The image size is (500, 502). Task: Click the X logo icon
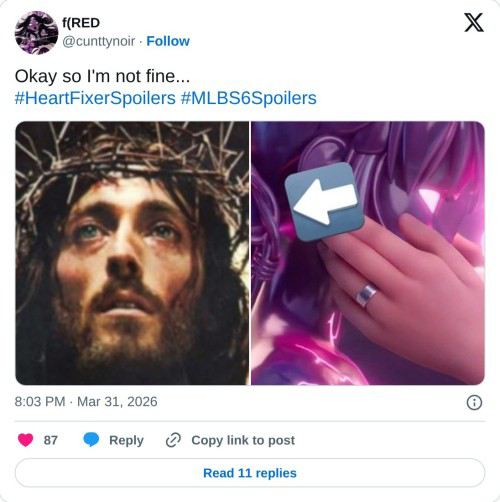pyautogui.click(x=474, y=23)
